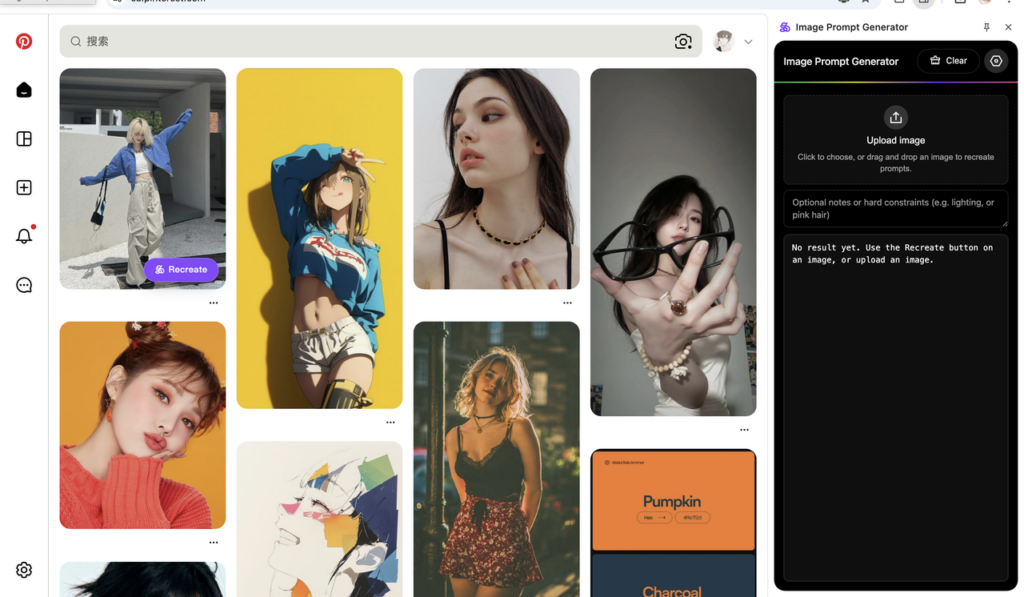
Task: Open the profile avatar
Action: [x=724, y=41]
